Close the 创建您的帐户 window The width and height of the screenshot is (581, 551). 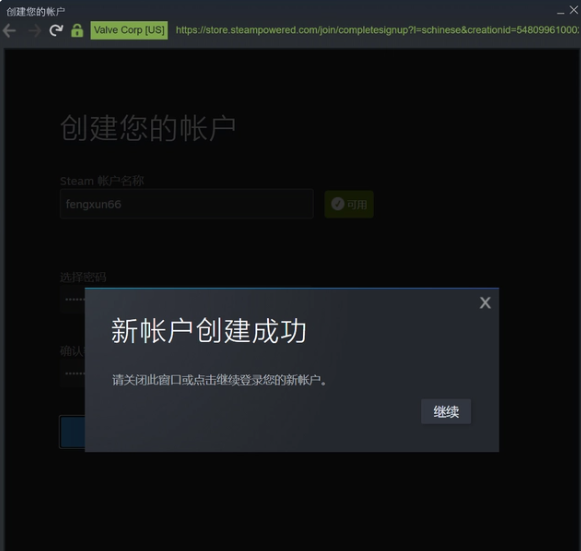tap(574, 10)
